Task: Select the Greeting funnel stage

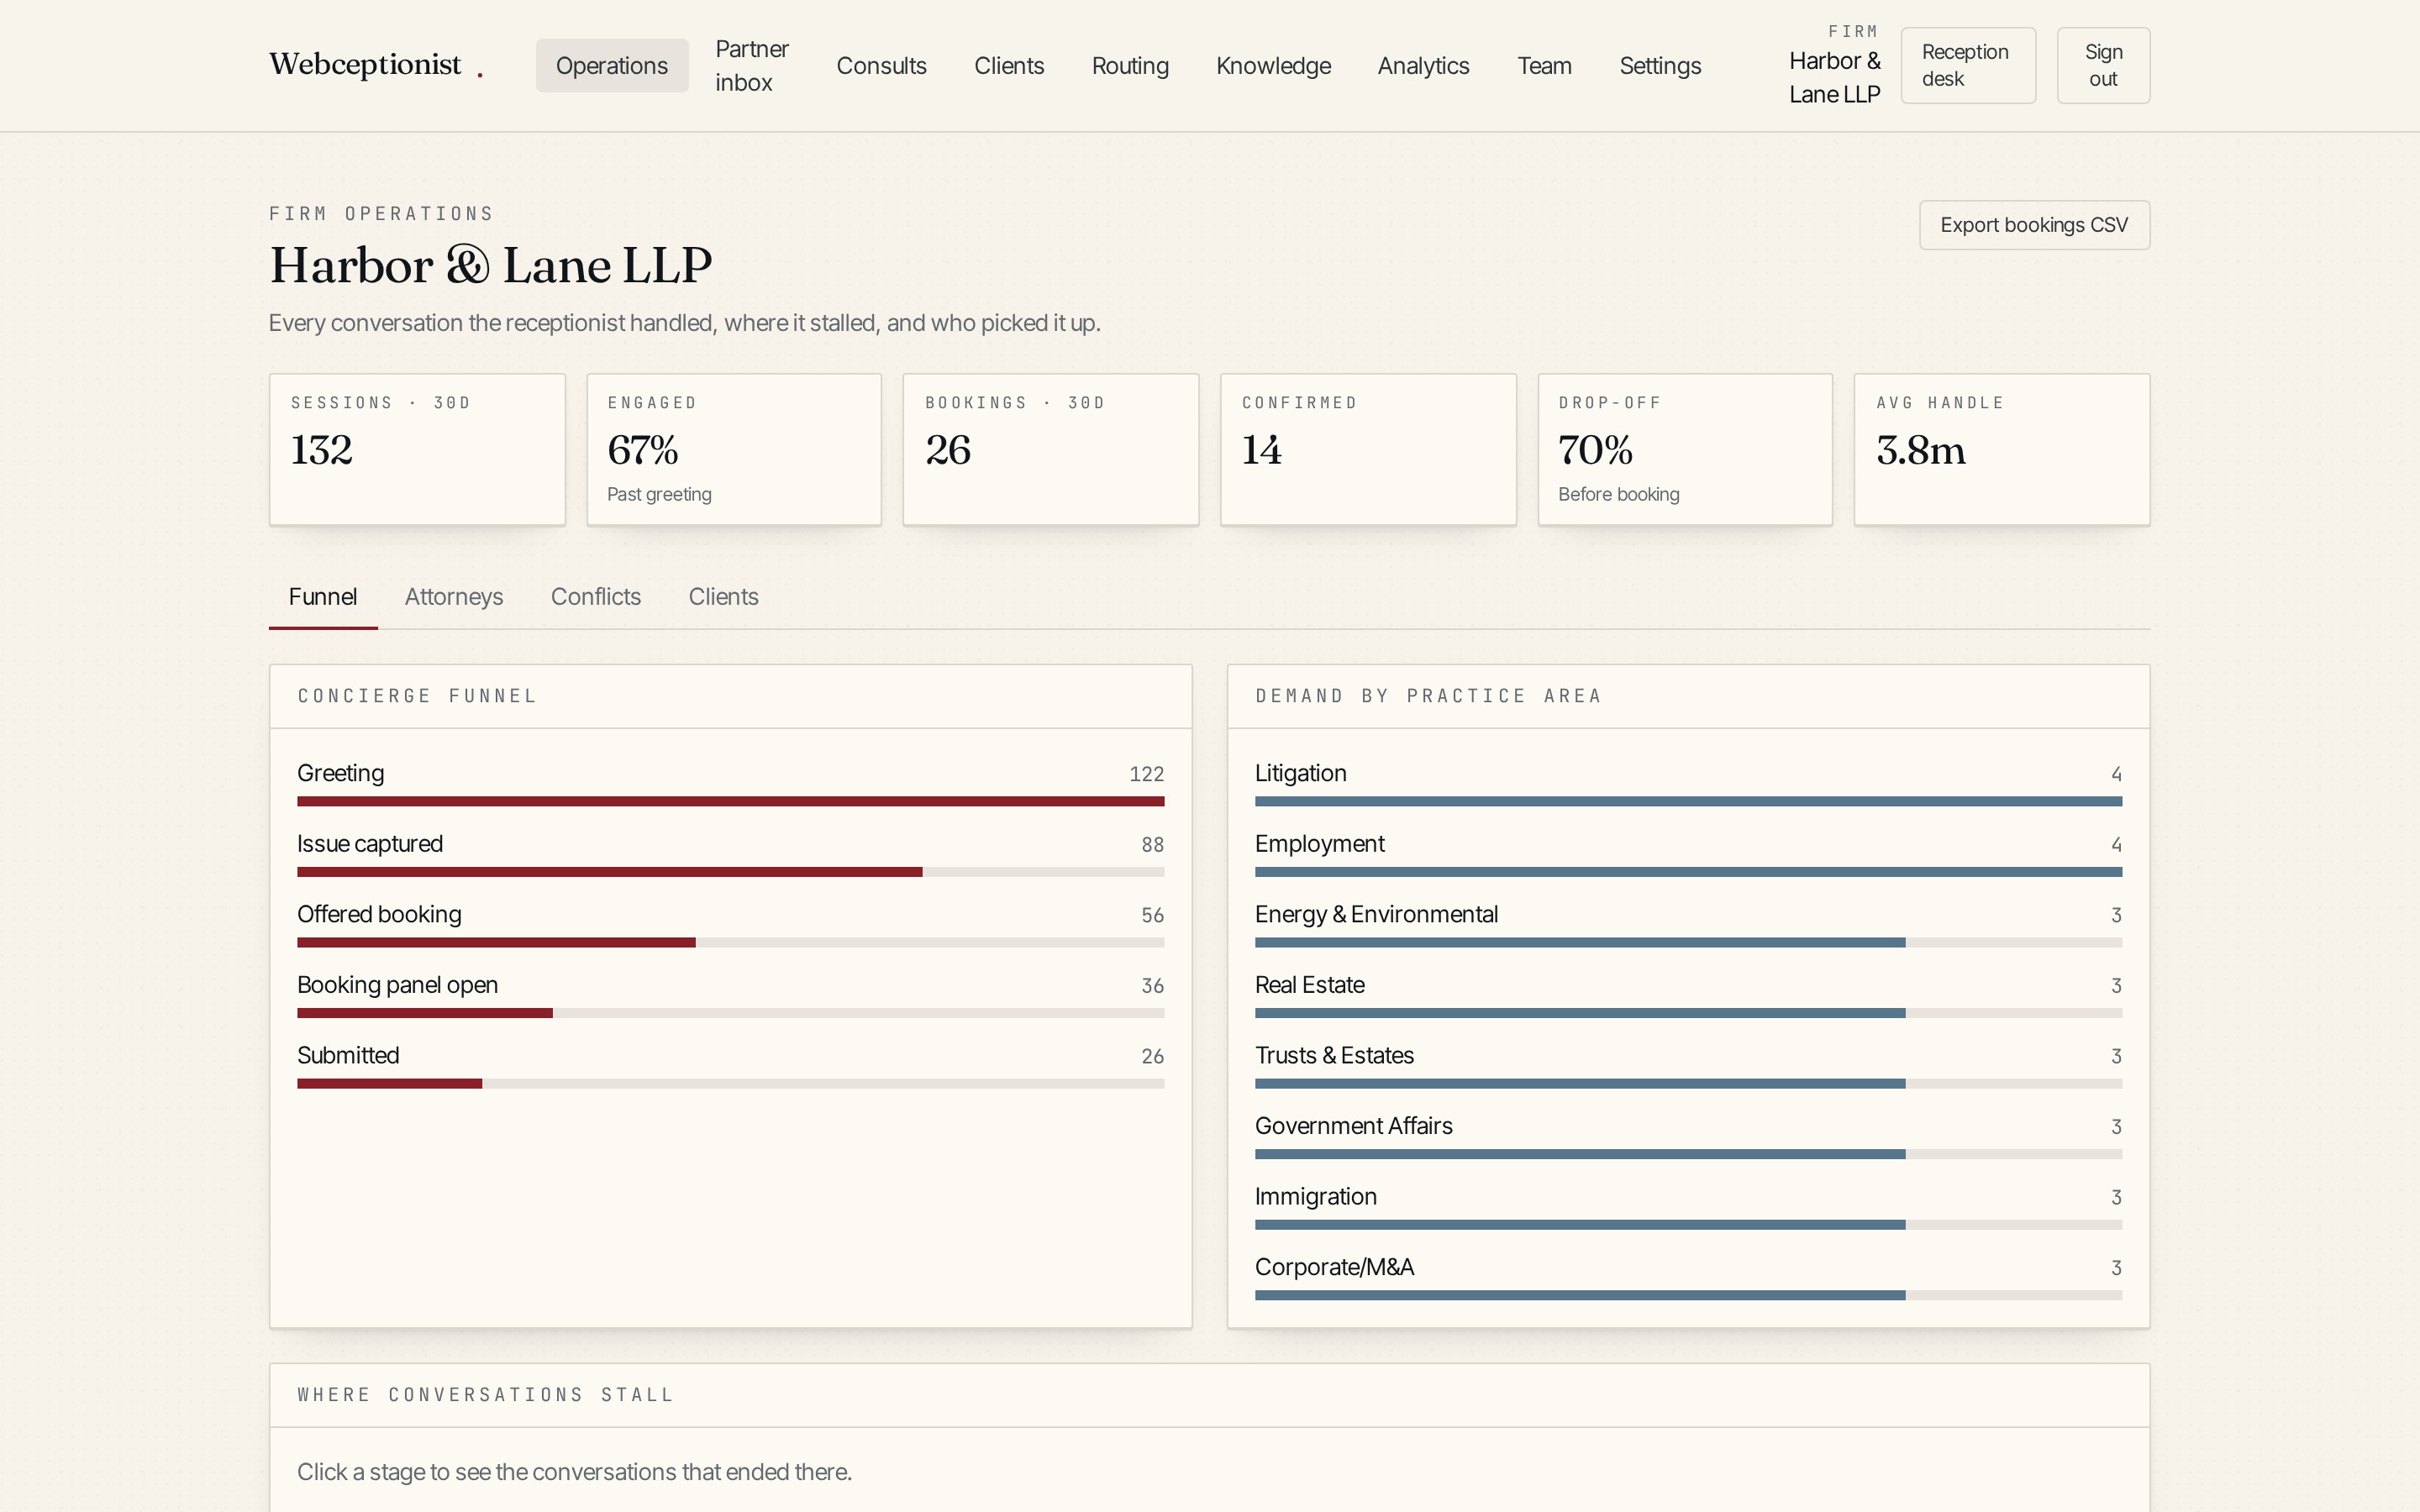Action: point(730,783)
